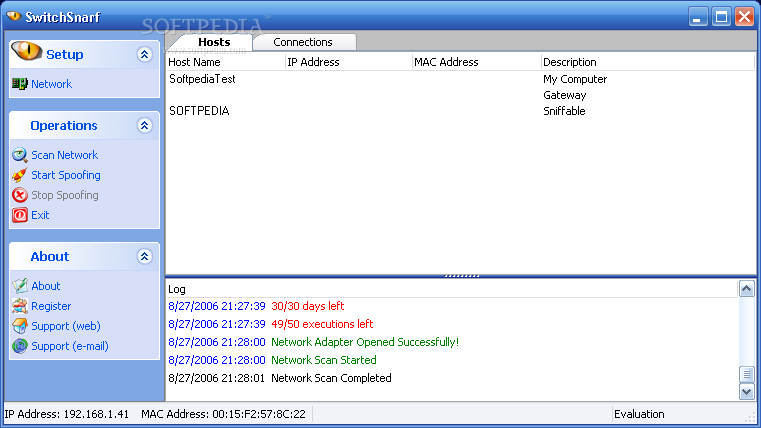Click the Evaluation status bar label
Screen dimensions: 761x428
pos(639,414)
